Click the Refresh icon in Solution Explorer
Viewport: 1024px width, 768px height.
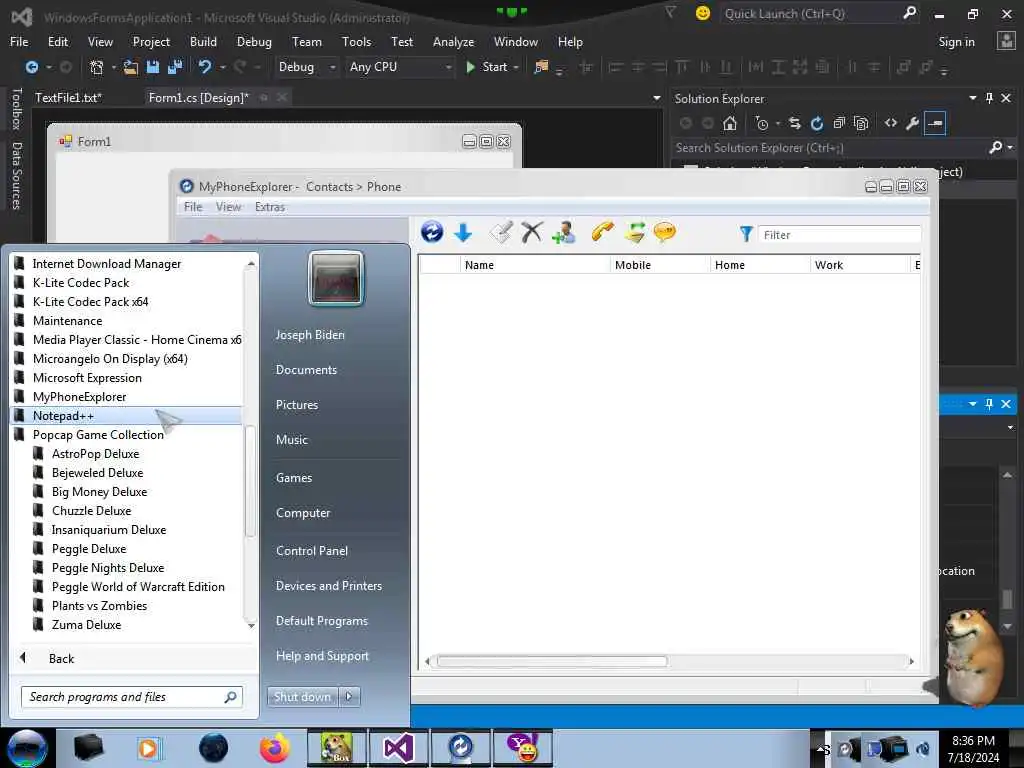coord(816,123)
